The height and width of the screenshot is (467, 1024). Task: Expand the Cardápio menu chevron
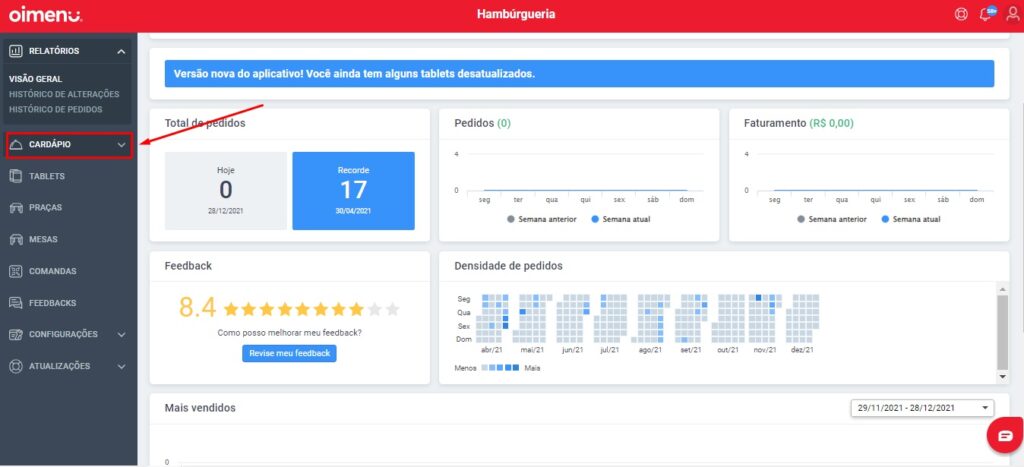pyautogui.click(x=121, y=145)
